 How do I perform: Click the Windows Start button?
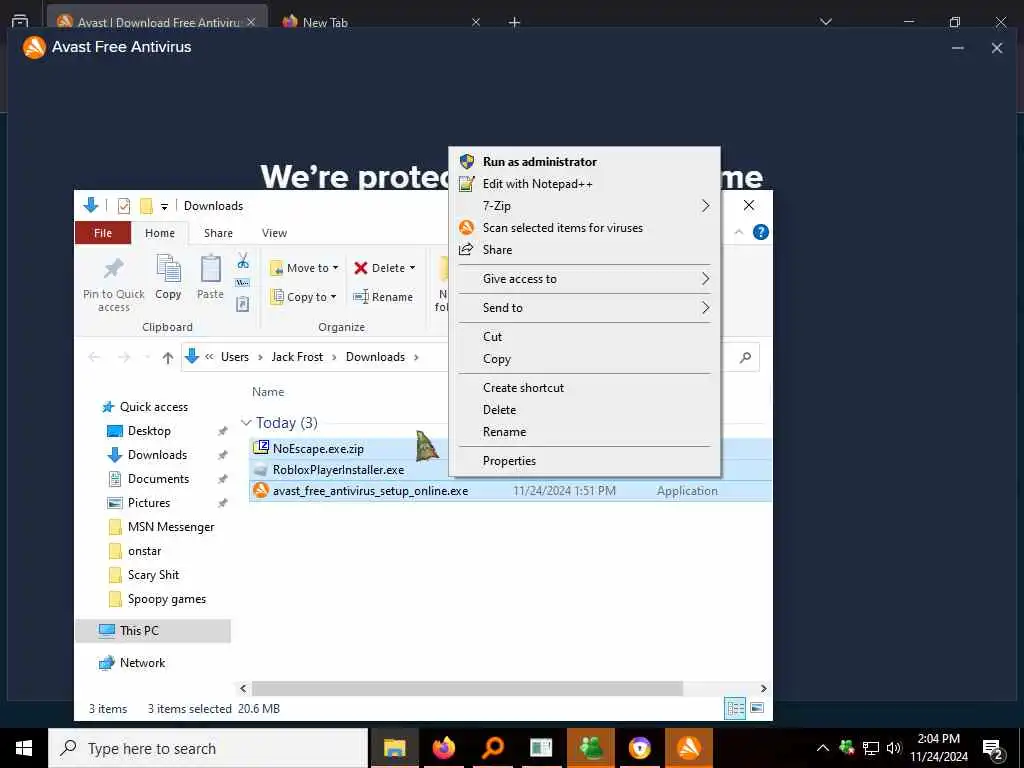(x=24, y=748)
